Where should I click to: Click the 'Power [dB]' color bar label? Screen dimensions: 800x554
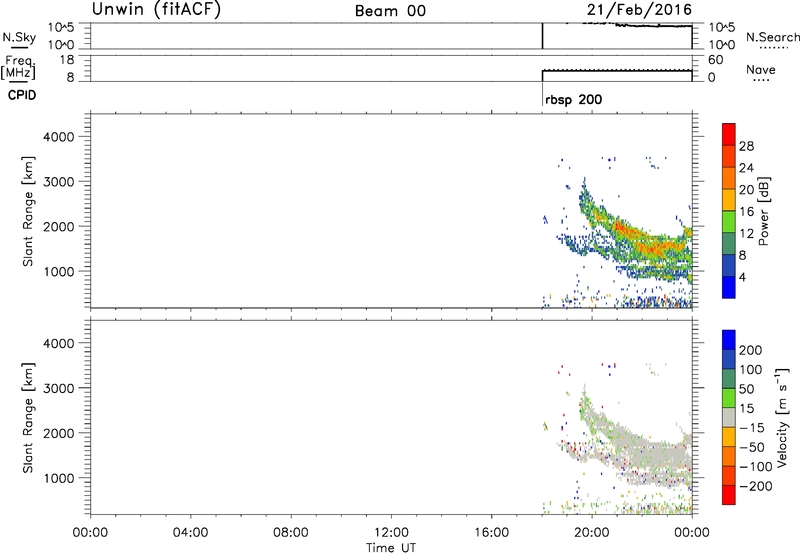point(763,211)
